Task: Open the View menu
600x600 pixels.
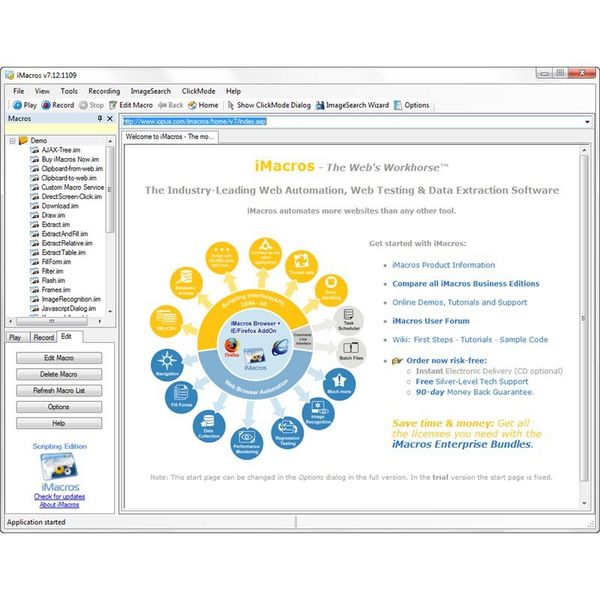Action: [x=42, y=91]
